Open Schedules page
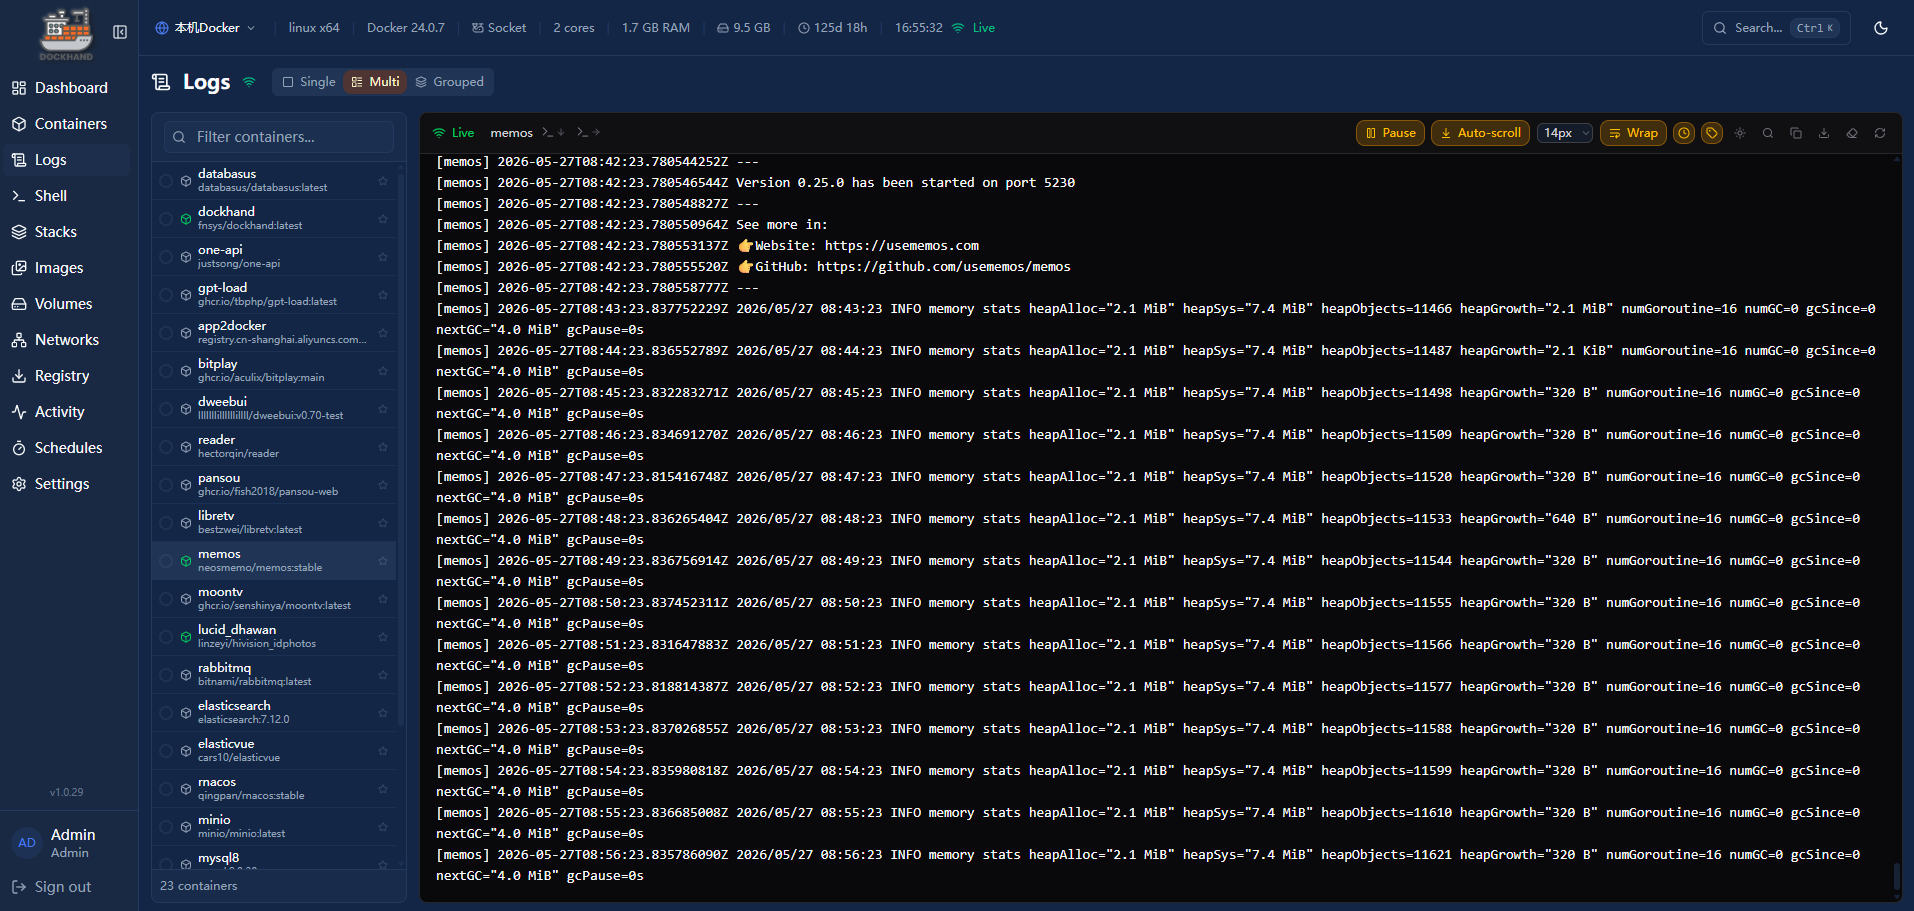Image resolution: width=1914 pixels, height=911 pixels. 66,448
